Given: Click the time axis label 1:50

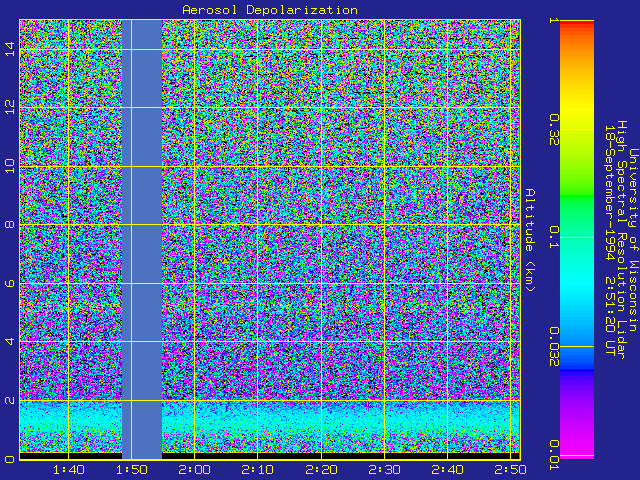Looking at the screenshot, I should 131,470.
